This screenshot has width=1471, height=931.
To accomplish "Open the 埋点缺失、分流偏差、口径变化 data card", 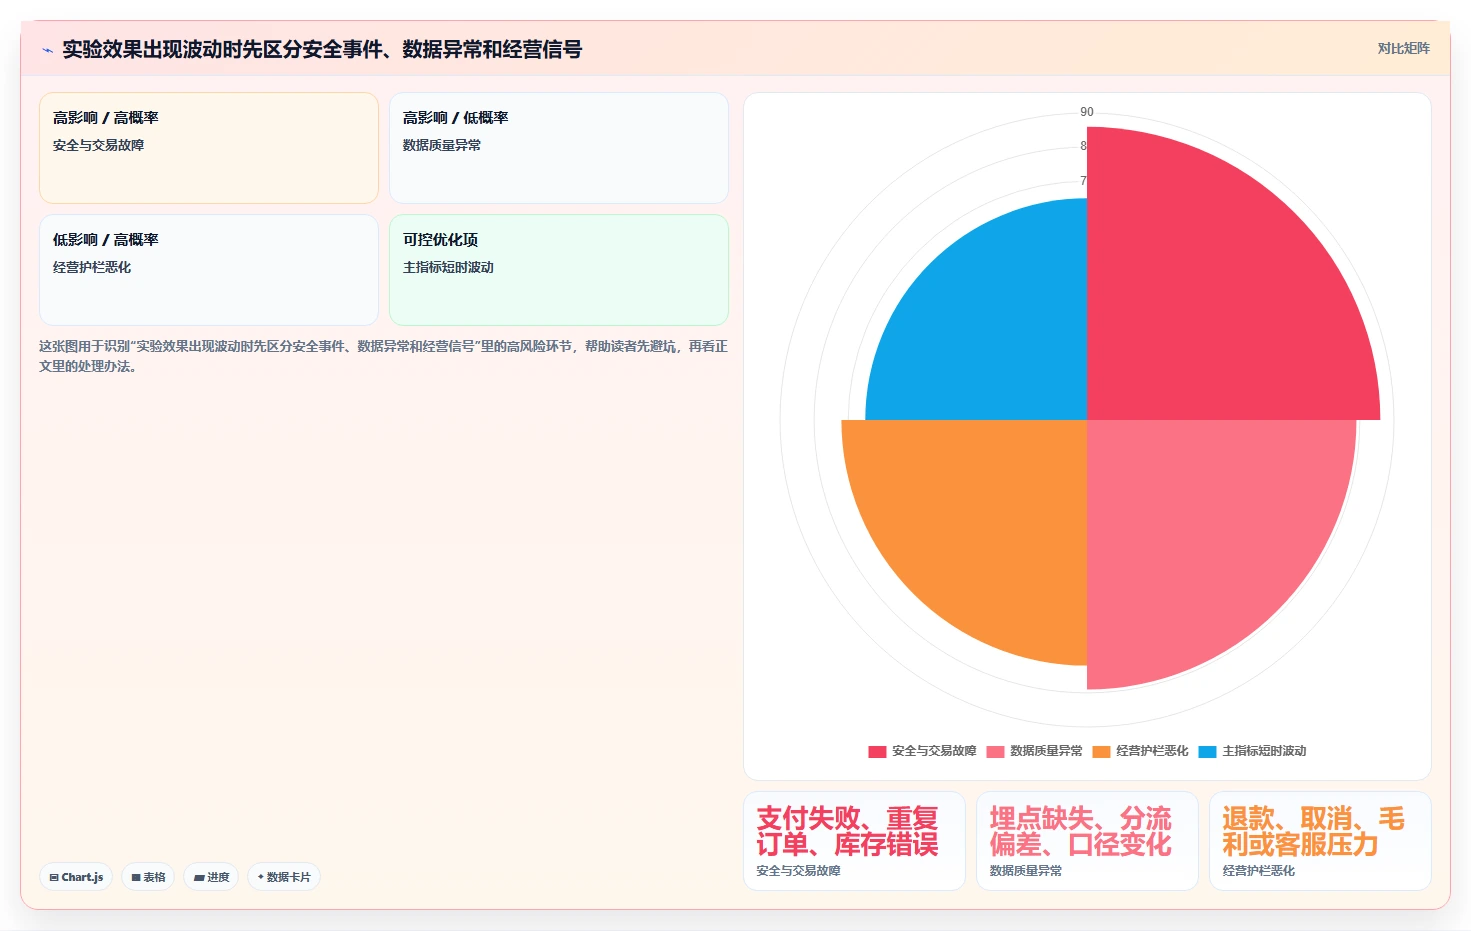I will (1087, 841).
